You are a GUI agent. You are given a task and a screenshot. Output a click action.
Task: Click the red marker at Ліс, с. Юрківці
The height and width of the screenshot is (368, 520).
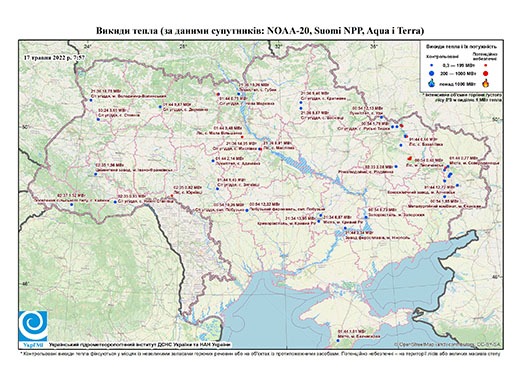pos(172,196)
